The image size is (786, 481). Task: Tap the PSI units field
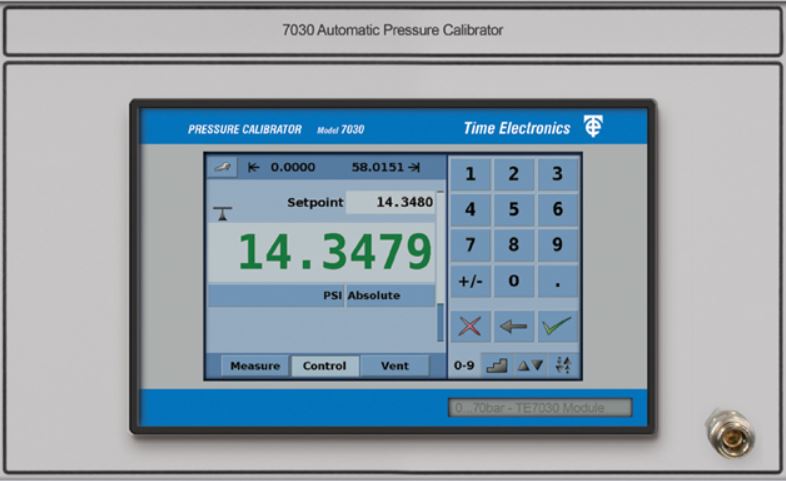276,296
